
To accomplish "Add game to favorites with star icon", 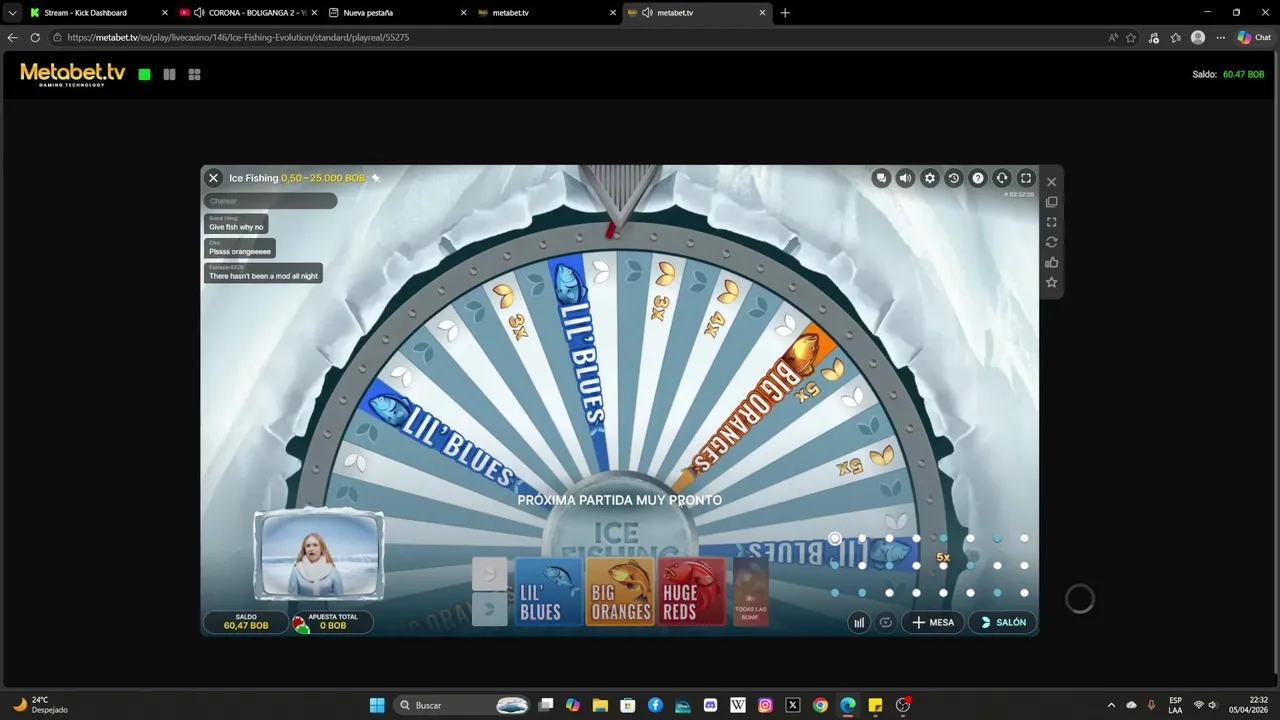I will (1051, 283).
